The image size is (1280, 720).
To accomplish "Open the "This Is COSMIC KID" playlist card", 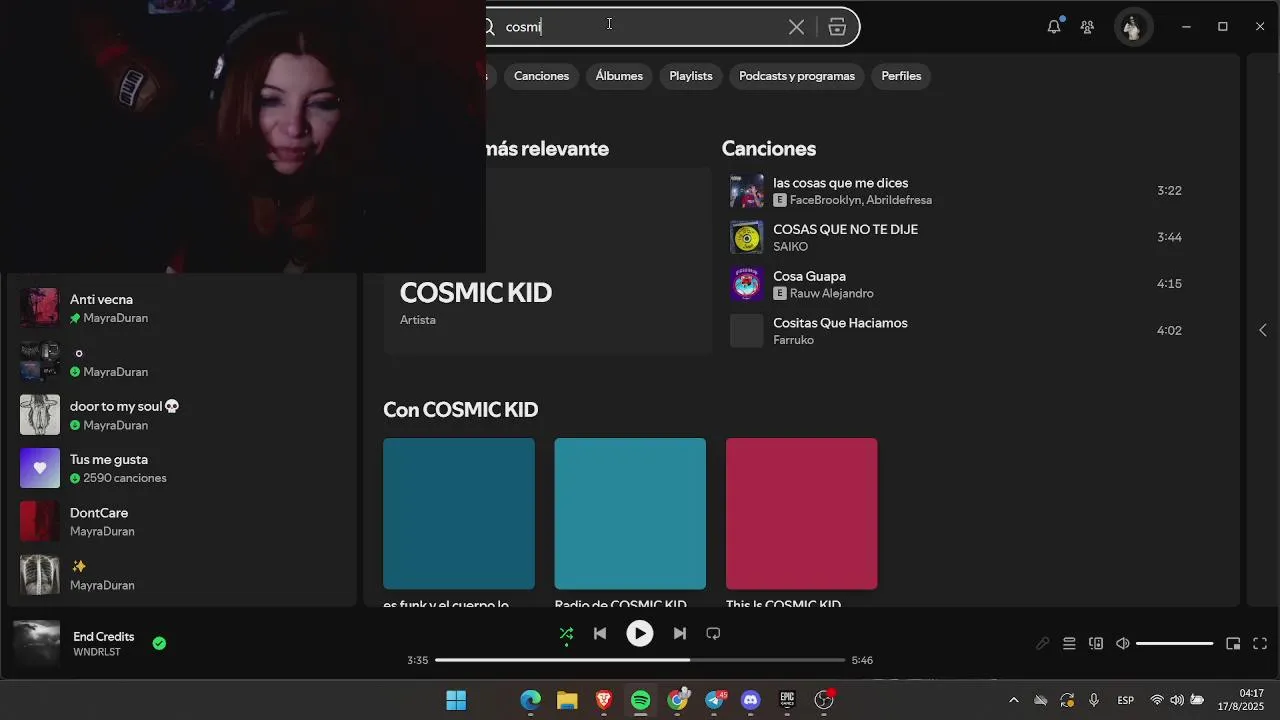I will (x=801, y=522).
